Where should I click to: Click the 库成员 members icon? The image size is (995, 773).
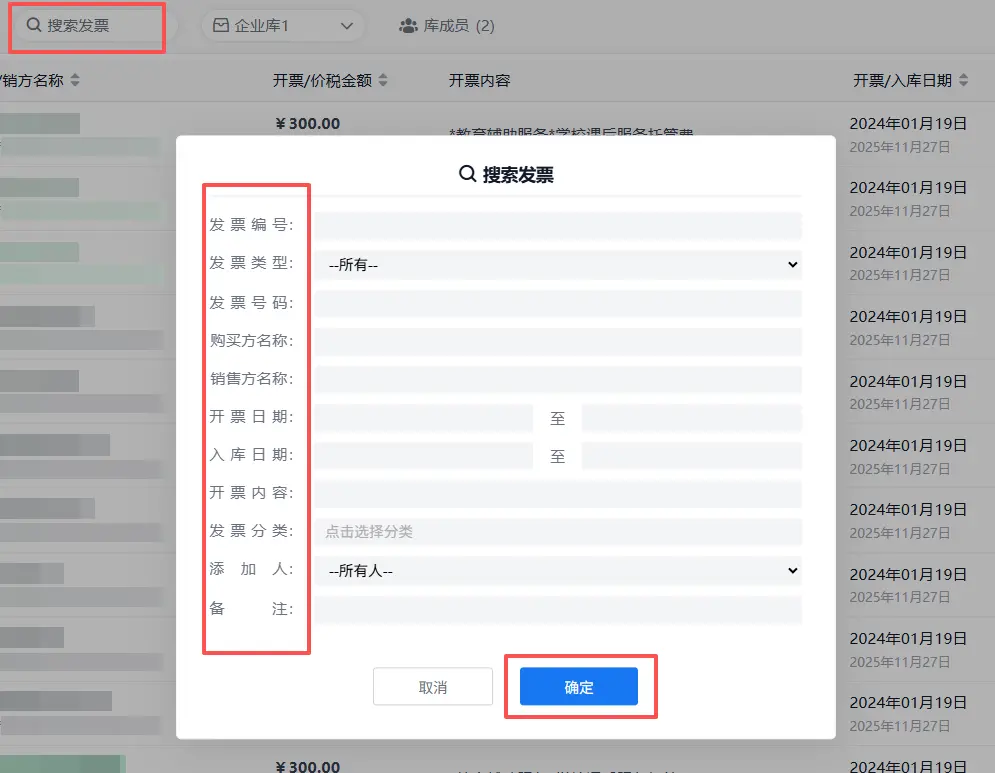click(408, 26)
